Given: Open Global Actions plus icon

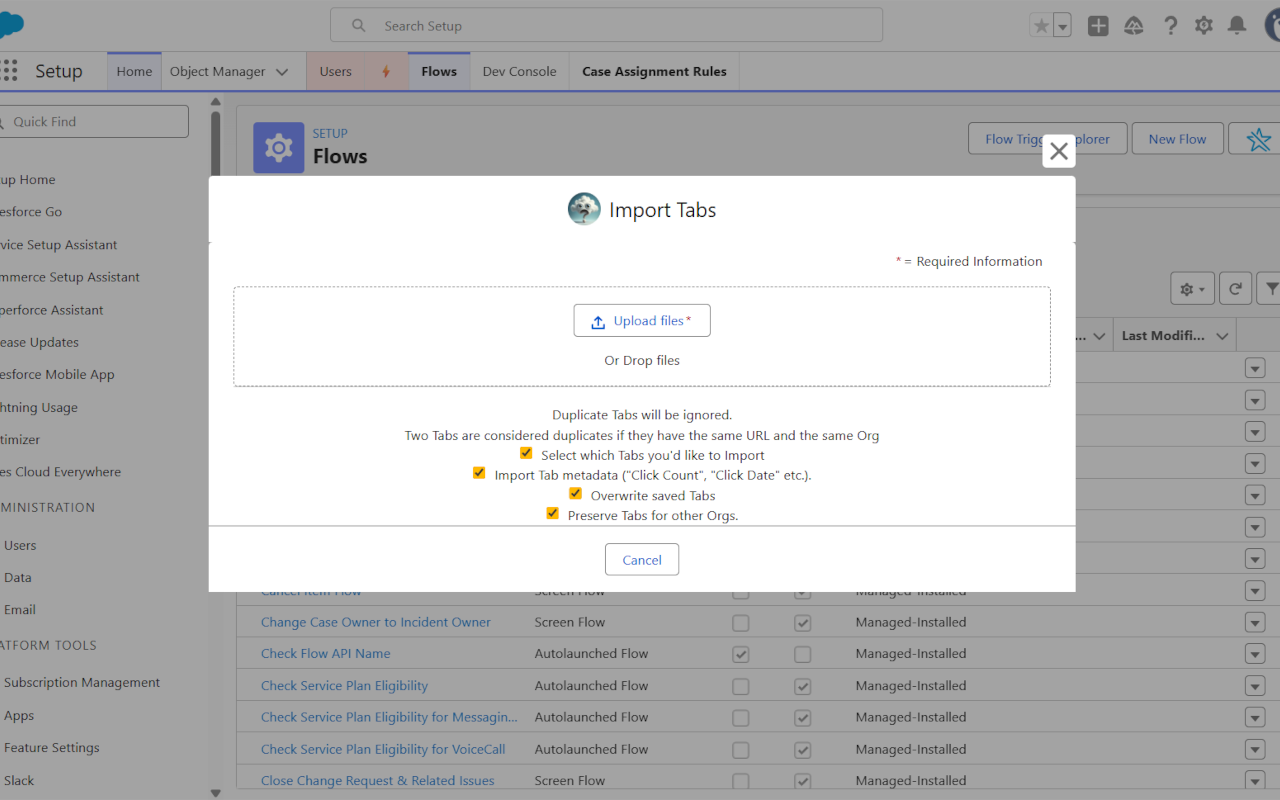Looking at the screenshot, I should click(x=1098, y=26).
